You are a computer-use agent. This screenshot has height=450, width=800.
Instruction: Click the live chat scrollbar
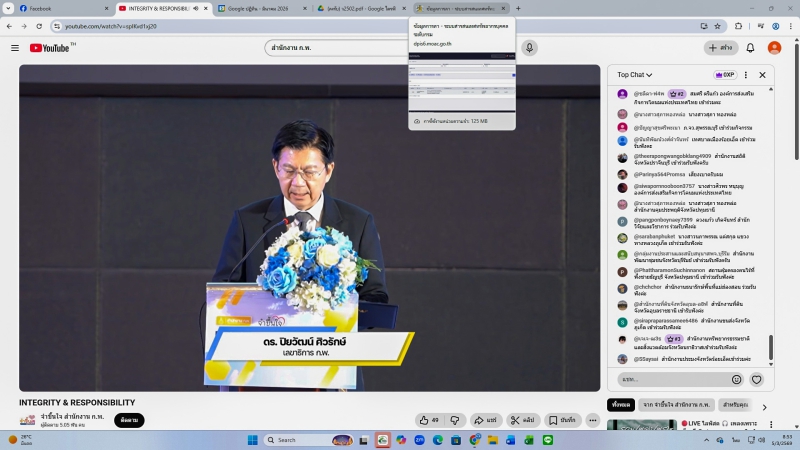point(771,346)
